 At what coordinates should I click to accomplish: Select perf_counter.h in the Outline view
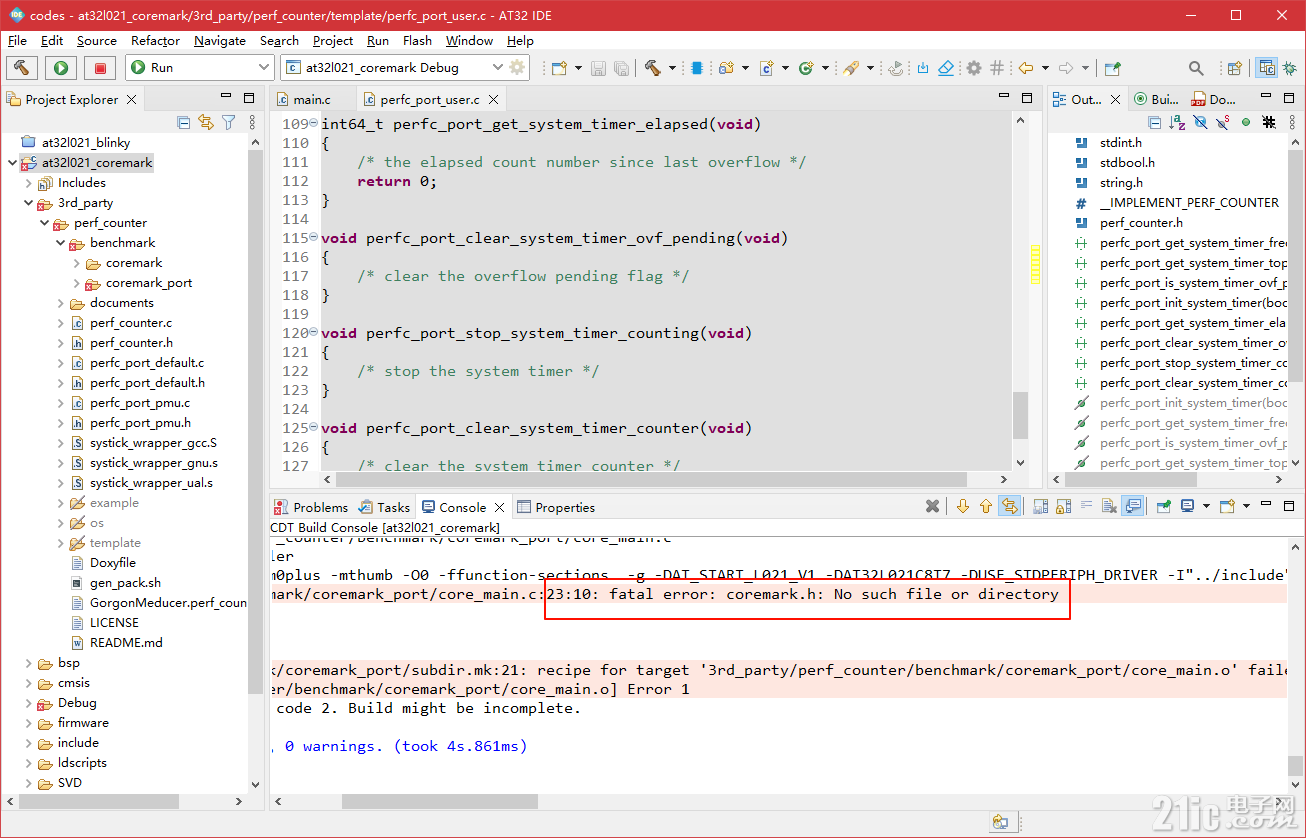[x=1141, y=223]
